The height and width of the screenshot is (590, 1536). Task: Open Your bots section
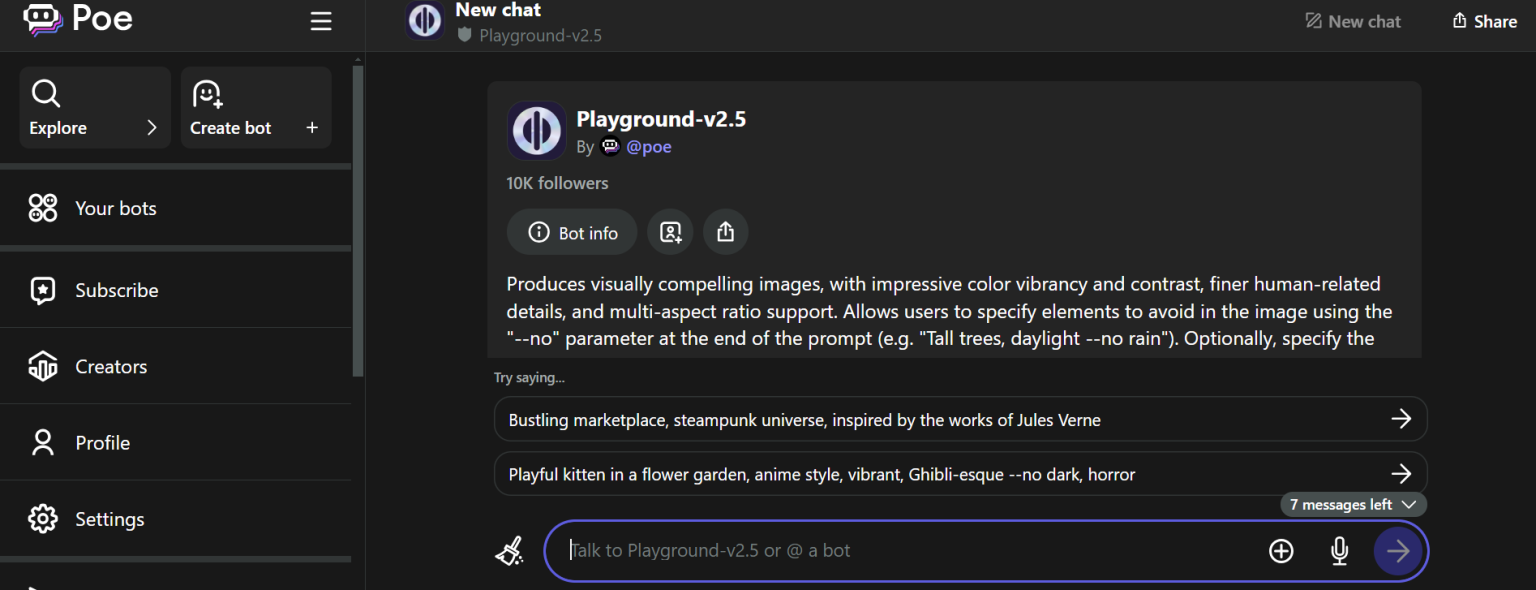coord(115,208)
